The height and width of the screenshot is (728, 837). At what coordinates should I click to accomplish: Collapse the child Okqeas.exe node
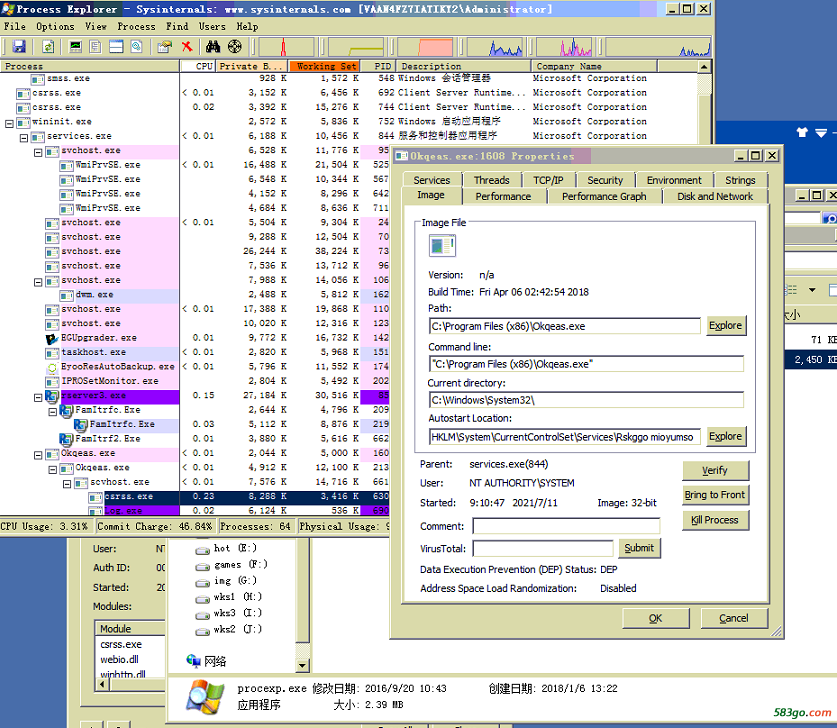[52, 469]
